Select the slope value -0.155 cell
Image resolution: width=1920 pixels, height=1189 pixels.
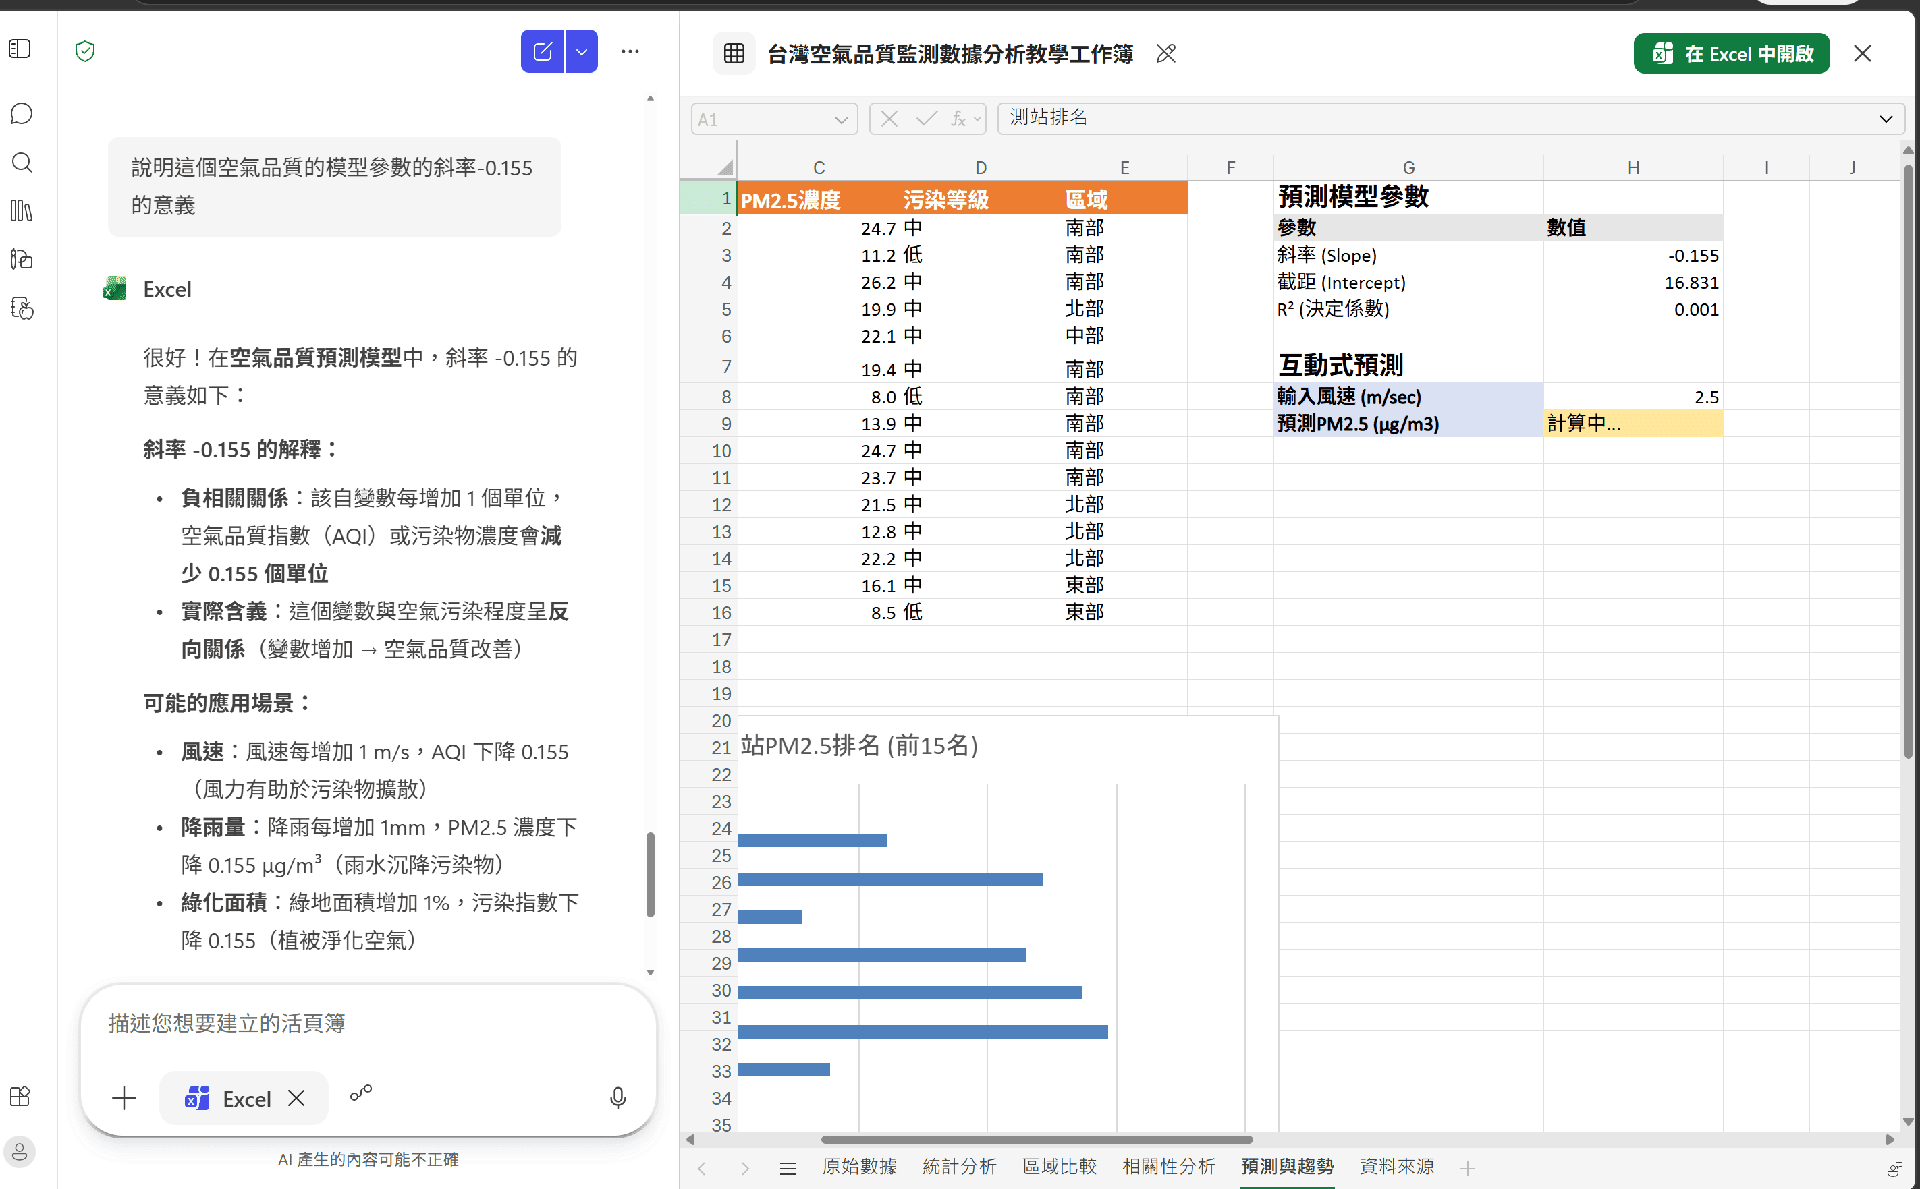click(x=1633, y=256)
